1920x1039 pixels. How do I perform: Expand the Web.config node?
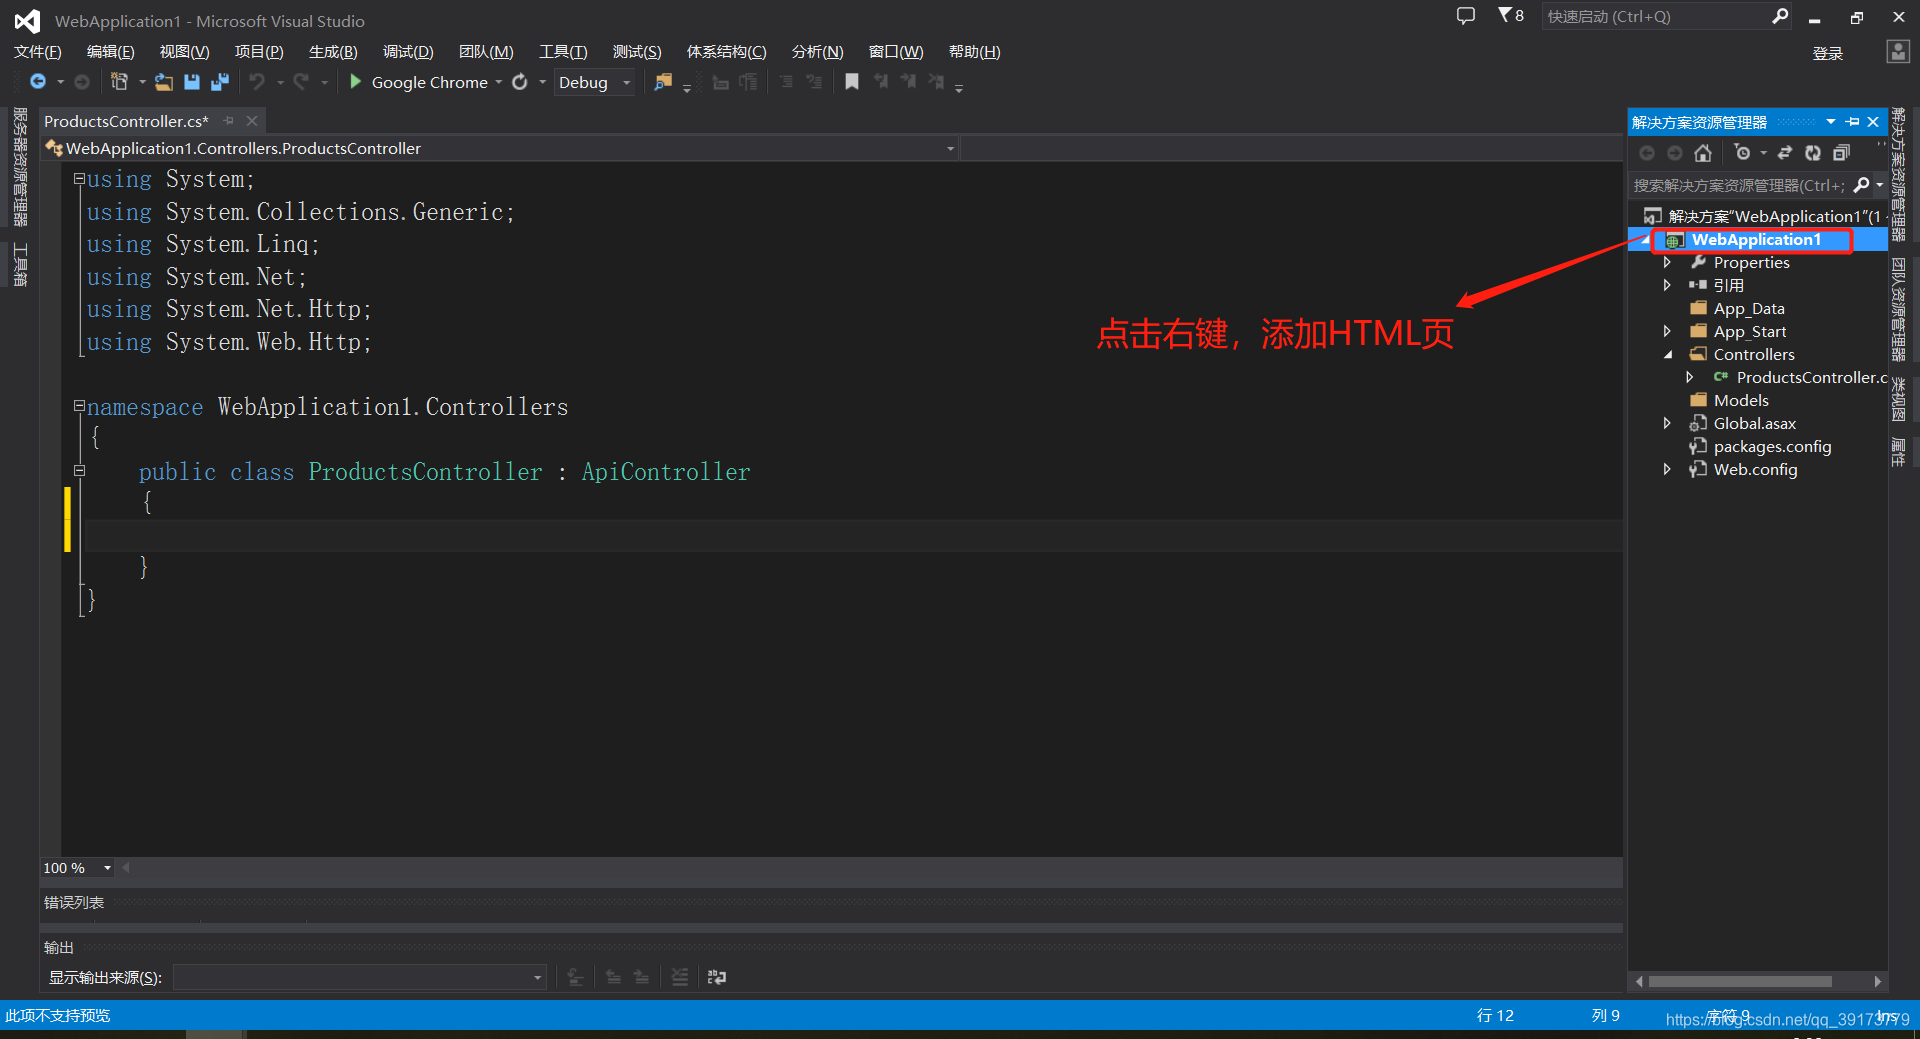click(1667, 469)
